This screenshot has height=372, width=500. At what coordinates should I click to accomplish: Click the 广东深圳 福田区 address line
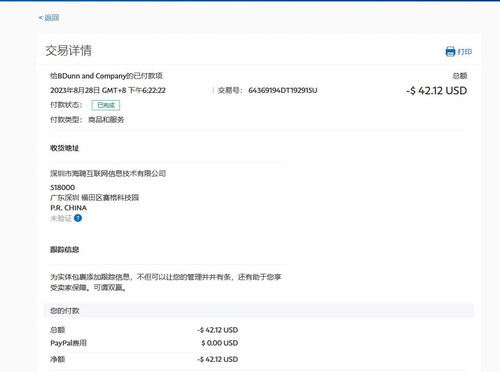tap(95, 198)
